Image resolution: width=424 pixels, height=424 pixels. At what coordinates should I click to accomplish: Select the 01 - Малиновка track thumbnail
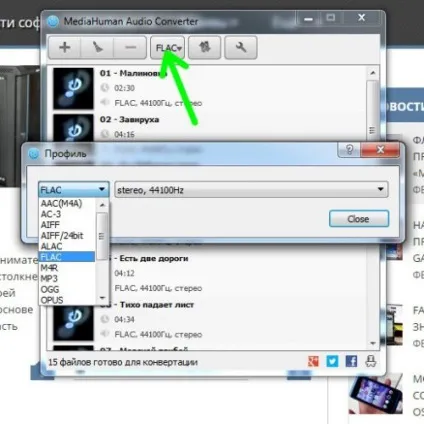coord(73,88)
